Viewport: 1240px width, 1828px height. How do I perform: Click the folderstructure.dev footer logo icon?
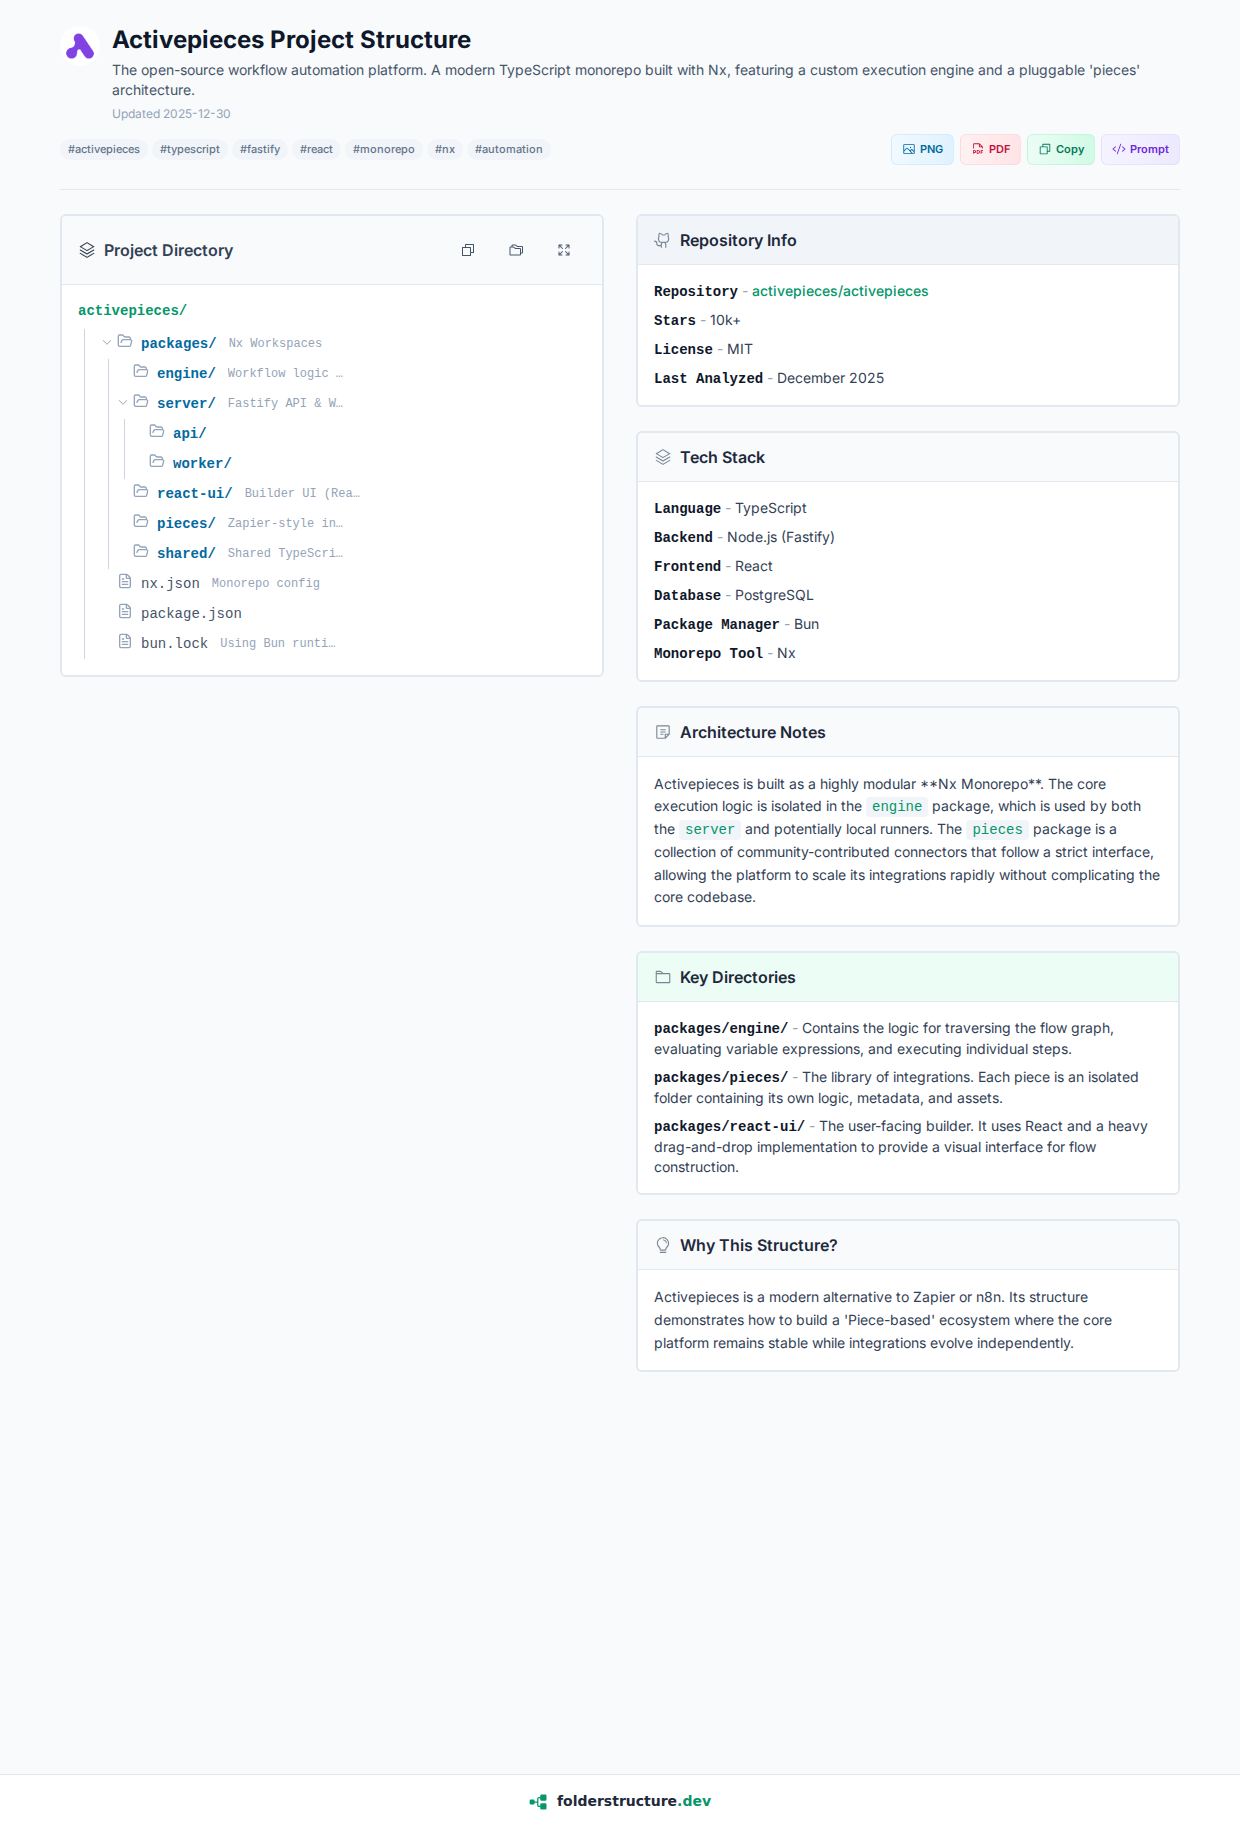[x=538, y=1801]
